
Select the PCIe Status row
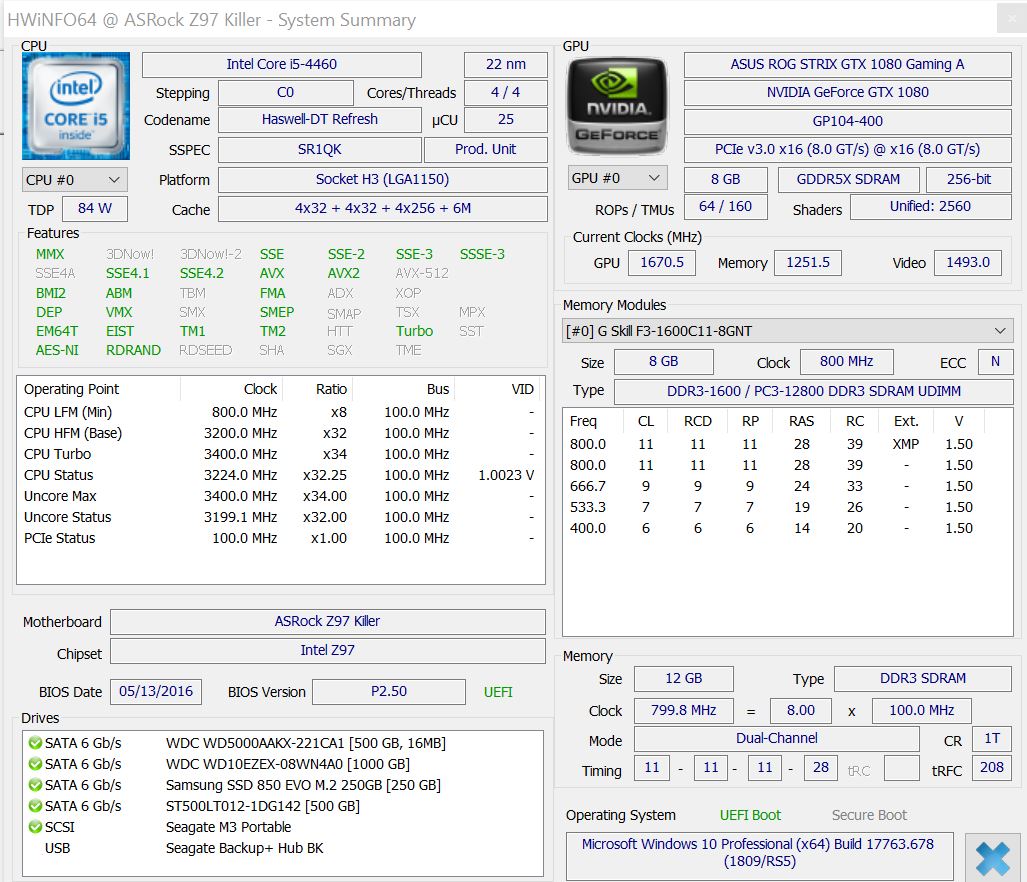pyautogui.click(x=280, y=538)
